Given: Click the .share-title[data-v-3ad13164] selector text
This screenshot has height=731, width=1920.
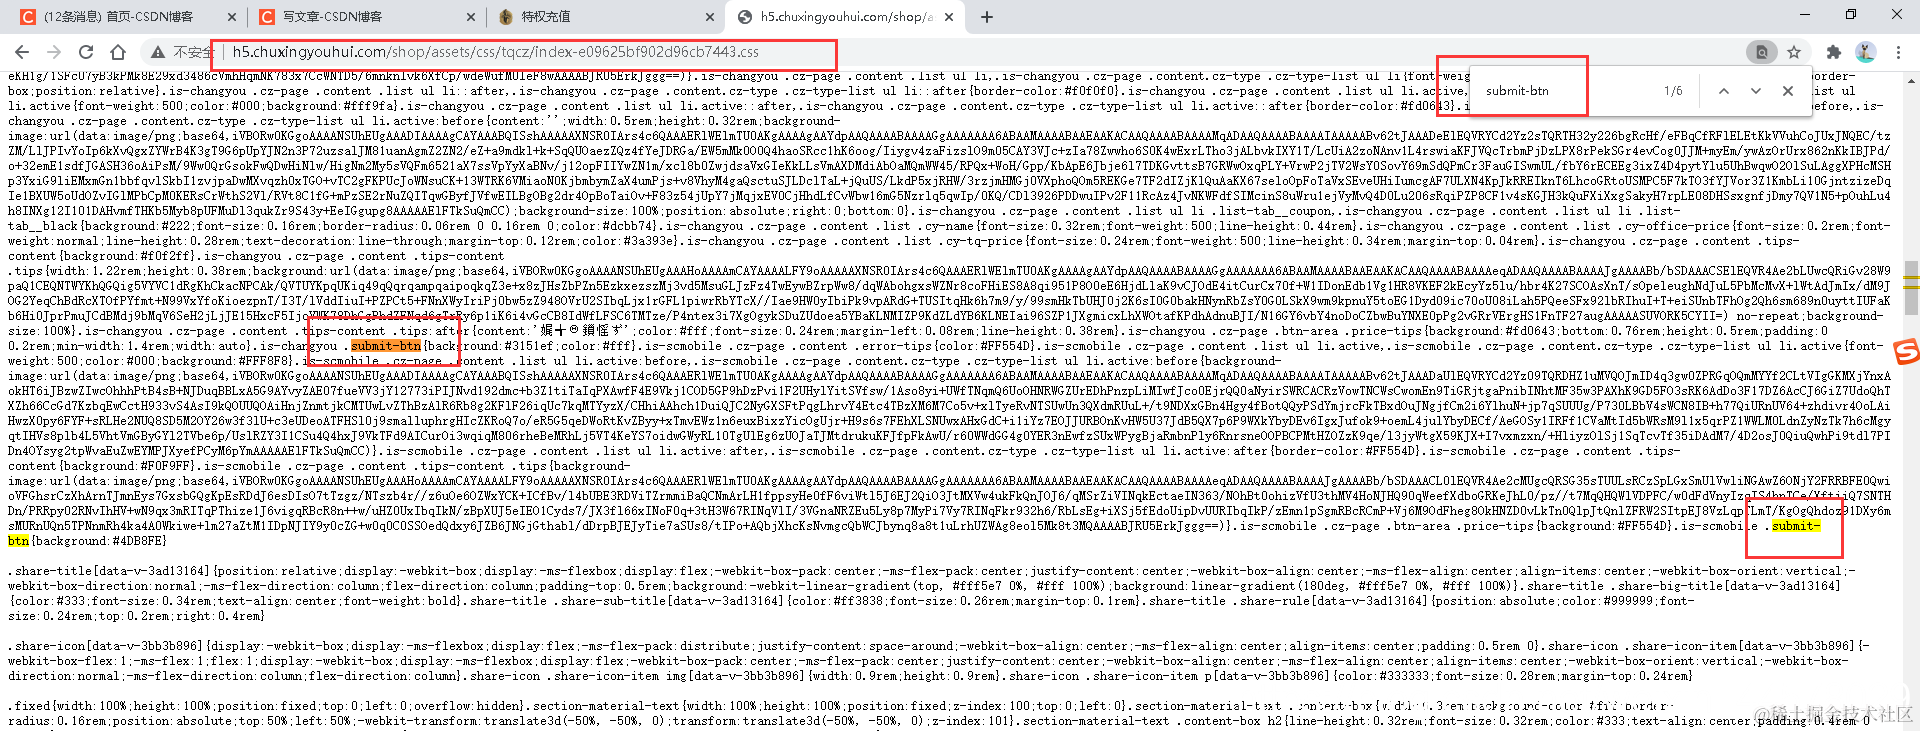Looking at the screenshot, I should (110, 571).
